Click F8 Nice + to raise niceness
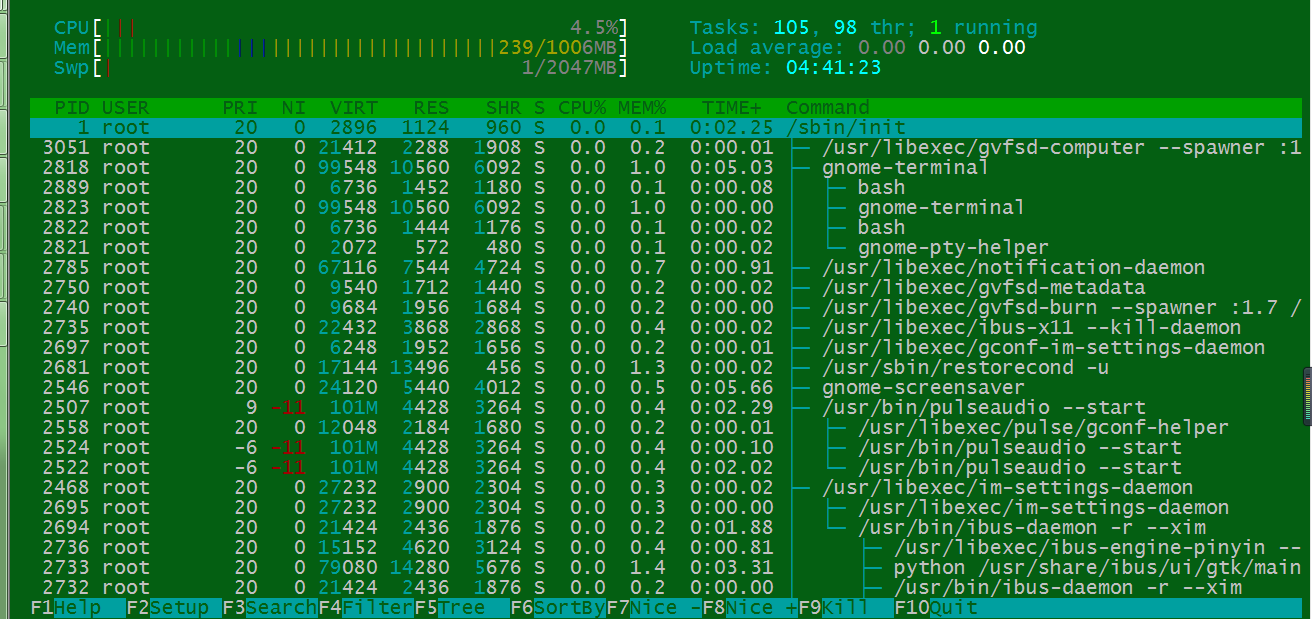Viewport: 1312px width, 619px height. point(750,607)
